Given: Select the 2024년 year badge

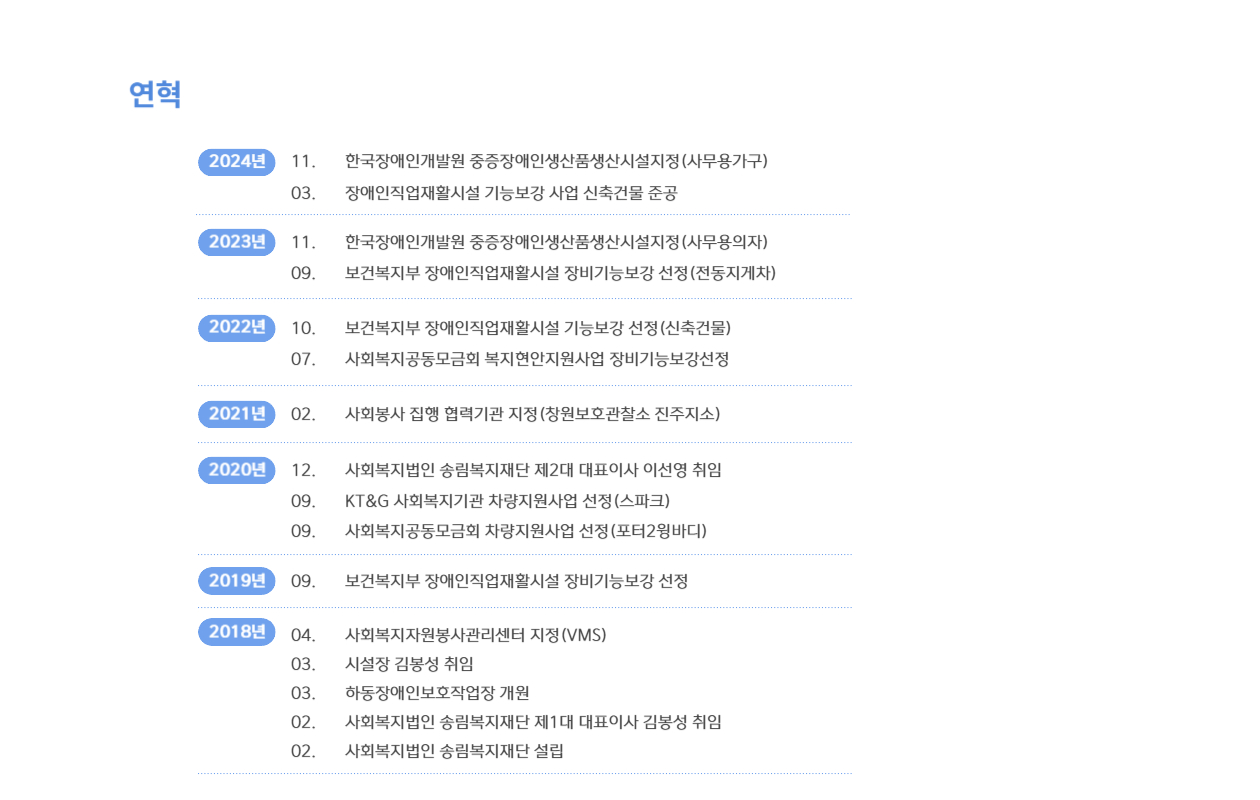Looking at the screenshot, I should (x=236, y=162).
